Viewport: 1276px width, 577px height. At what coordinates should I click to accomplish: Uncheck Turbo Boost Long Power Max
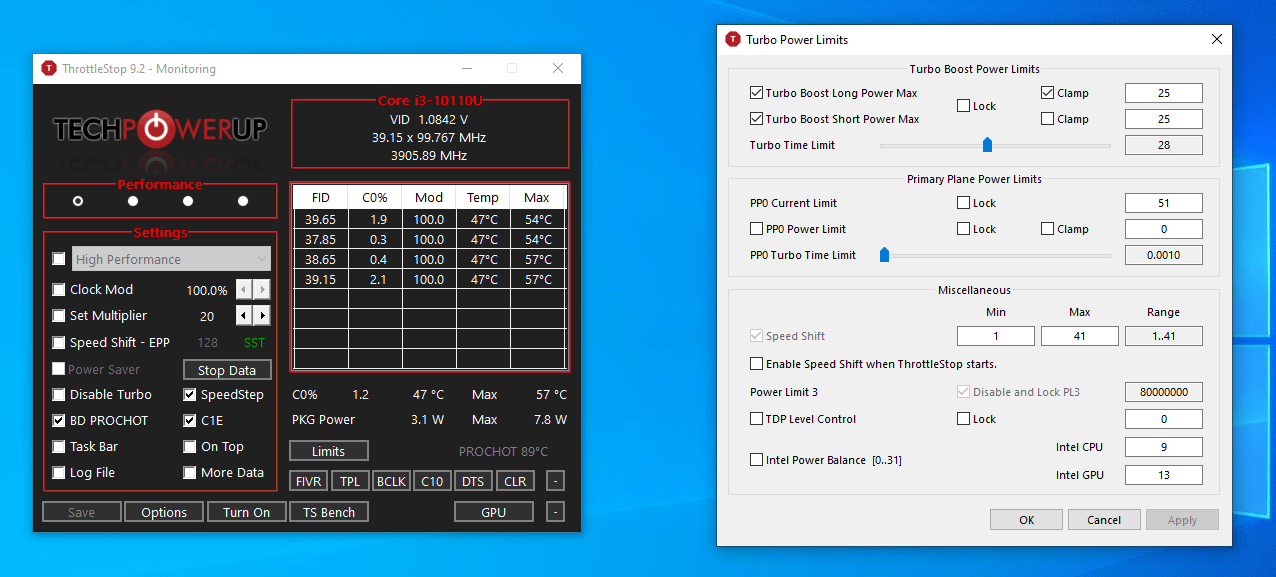point(757,93)
